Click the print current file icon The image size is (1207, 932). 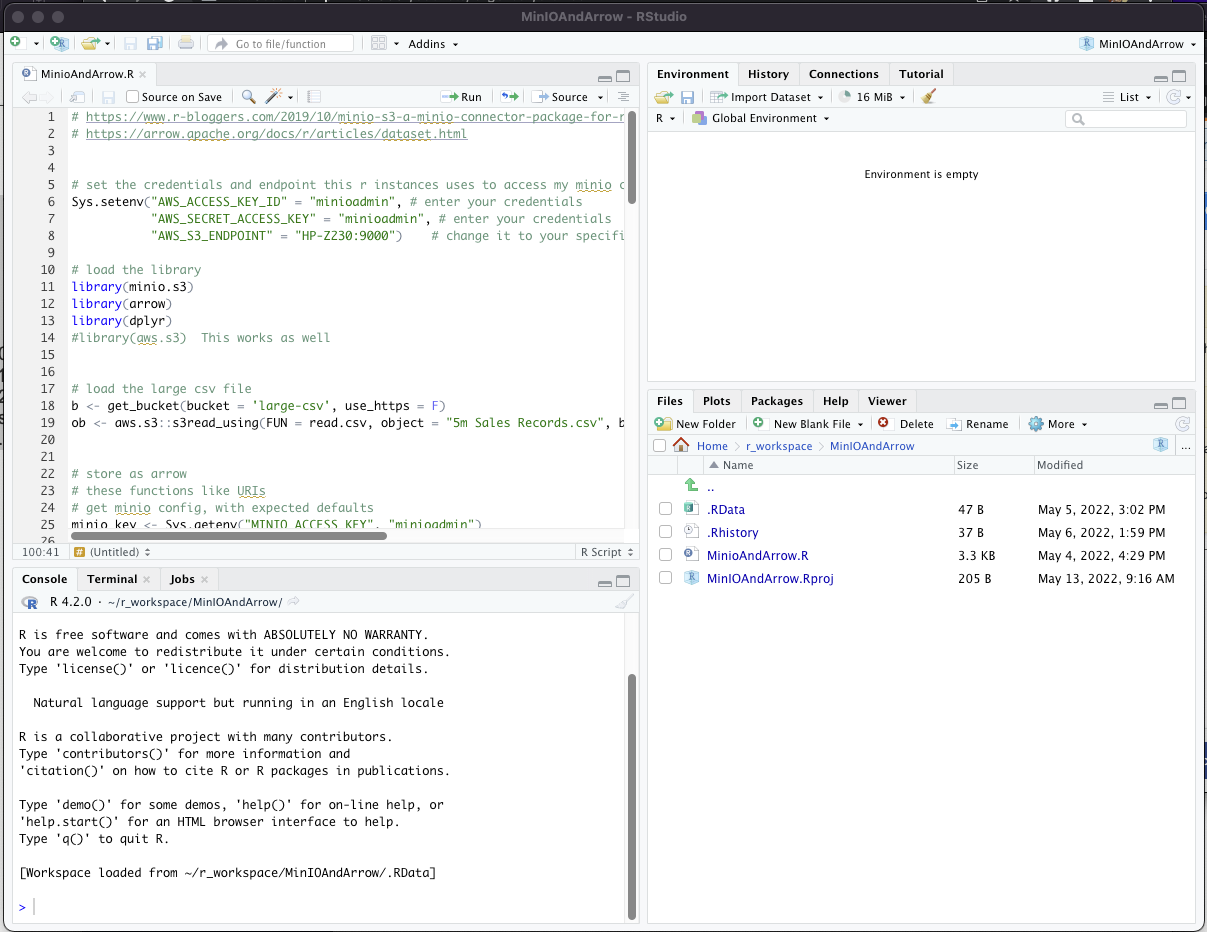186,44
